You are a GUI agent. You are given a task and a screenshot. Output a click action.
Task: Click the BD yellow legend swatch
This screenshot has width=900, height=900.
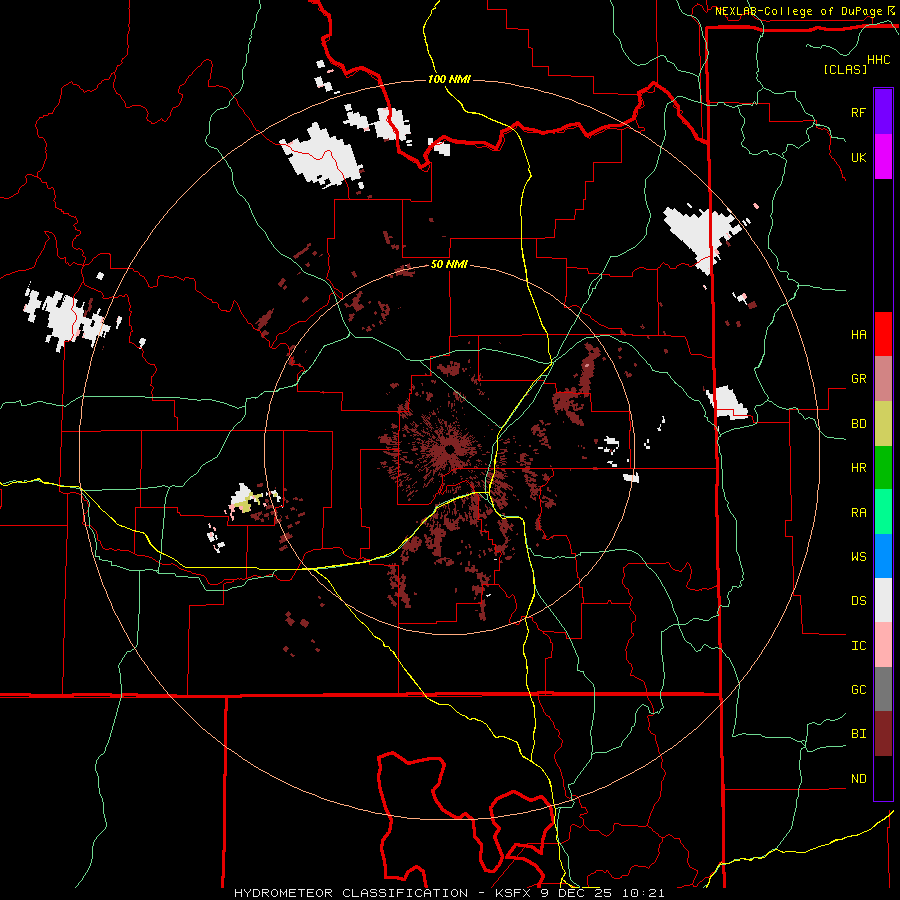[883, 424]
